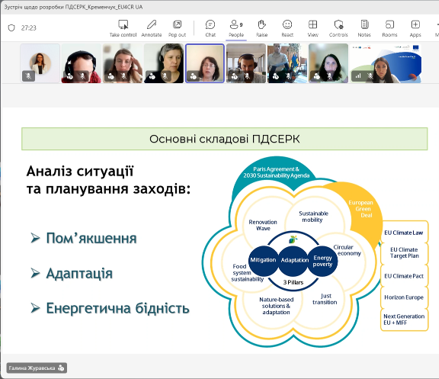Click the EU Climate Law box
The image size is (439, 379).
coord(404,233)
